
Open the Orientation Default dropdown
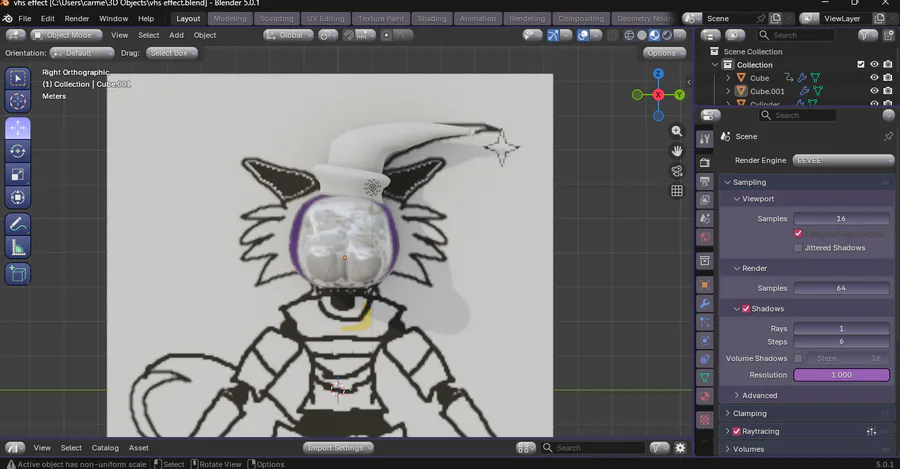click(x=82, y=53)
